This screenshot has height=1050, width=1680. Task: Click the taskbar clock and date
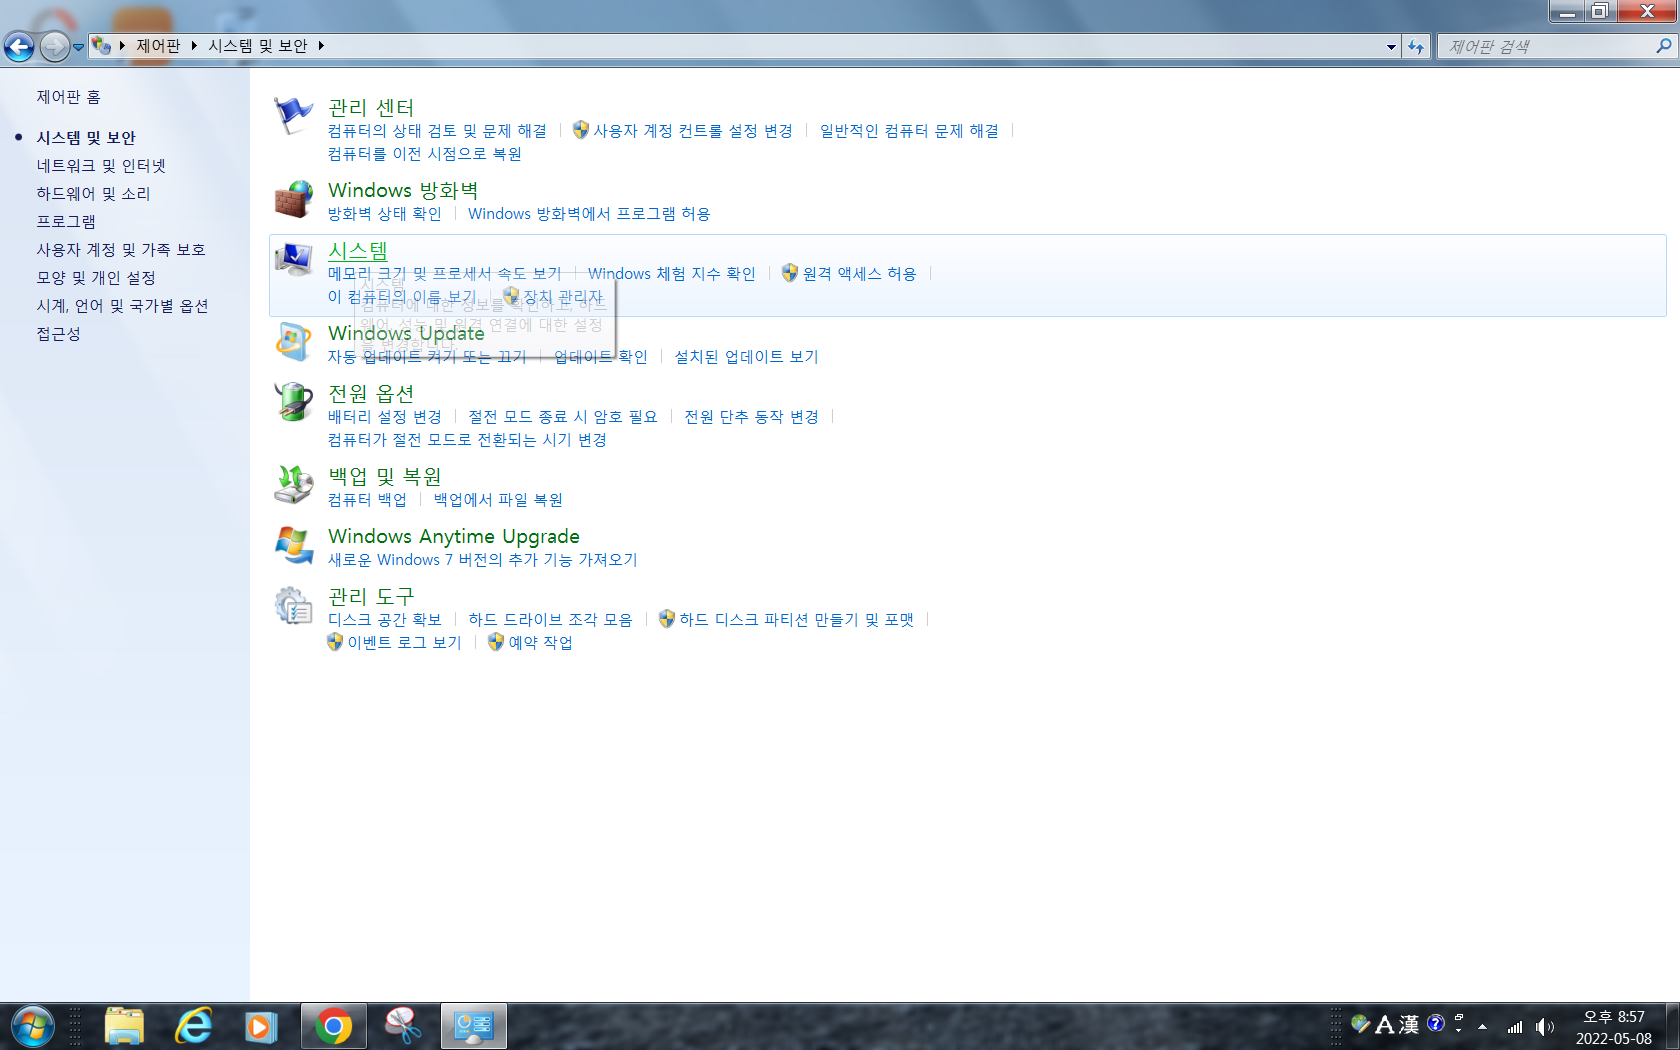pyautogui.click(x=1614, y=1027)
